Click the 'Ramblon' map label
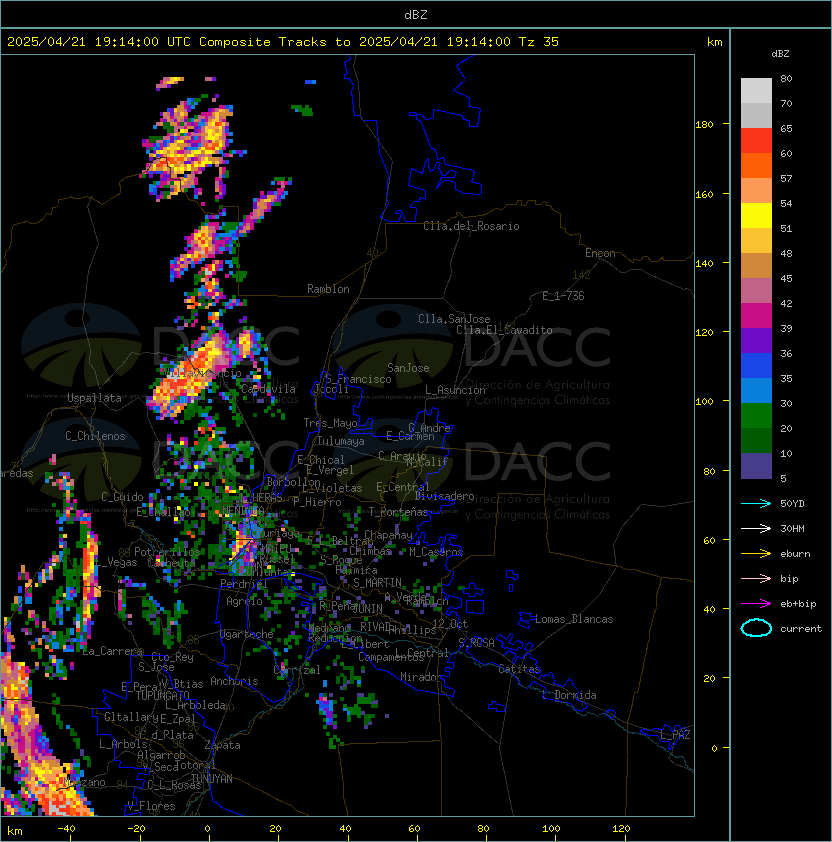The width and height of the screenshot is (832, 842). tap(328, 289)
